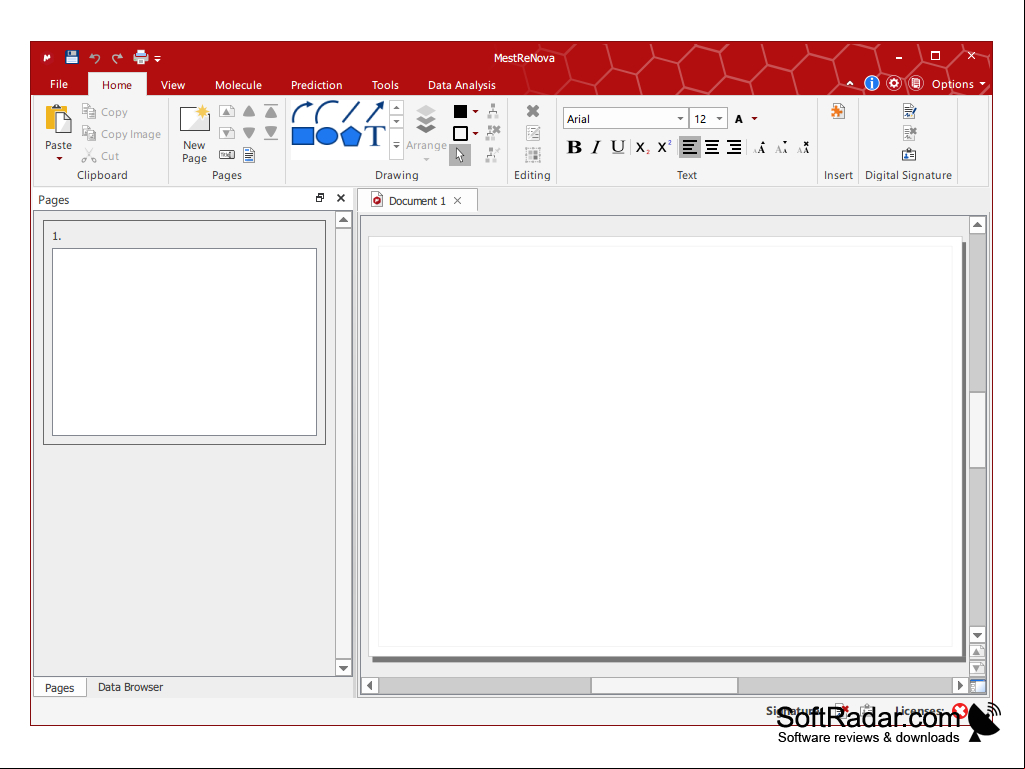Viewport: 1025px width, 769px height.
Task: Collapse the ribbon with the caret button
Action: [x=849, y=84]
